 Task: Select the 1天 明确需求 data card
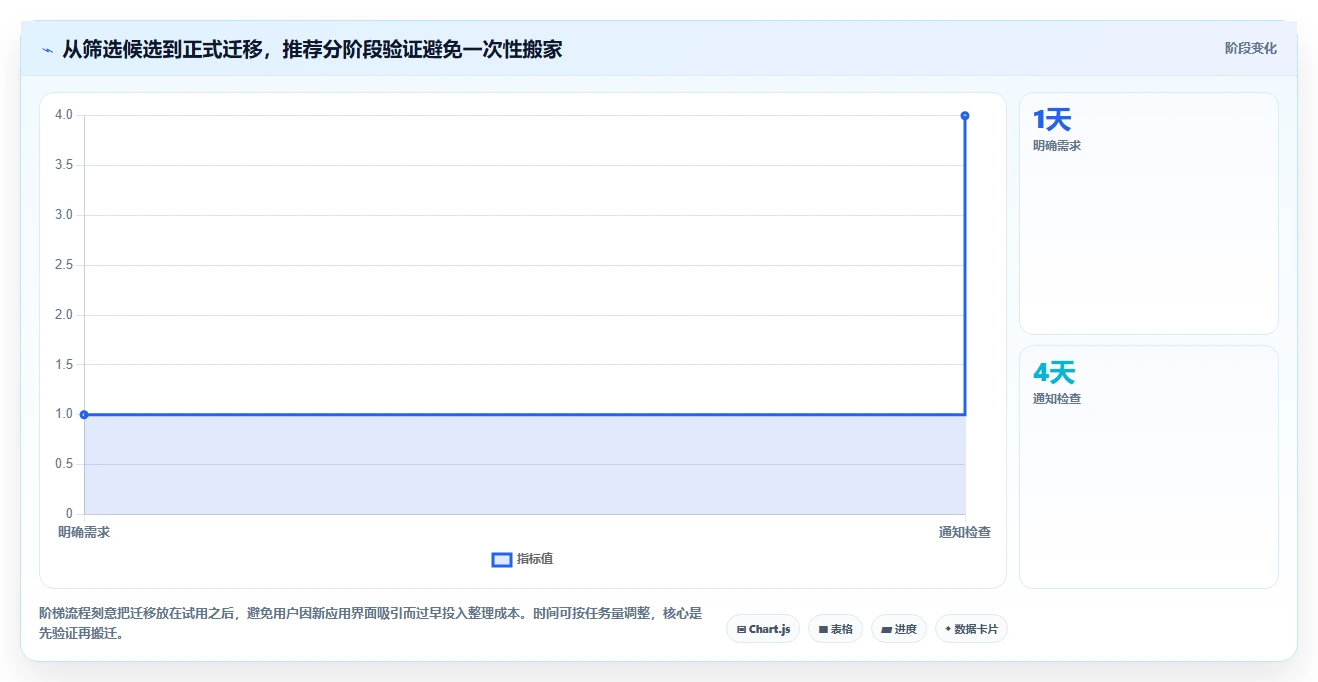click(1148, 213)
